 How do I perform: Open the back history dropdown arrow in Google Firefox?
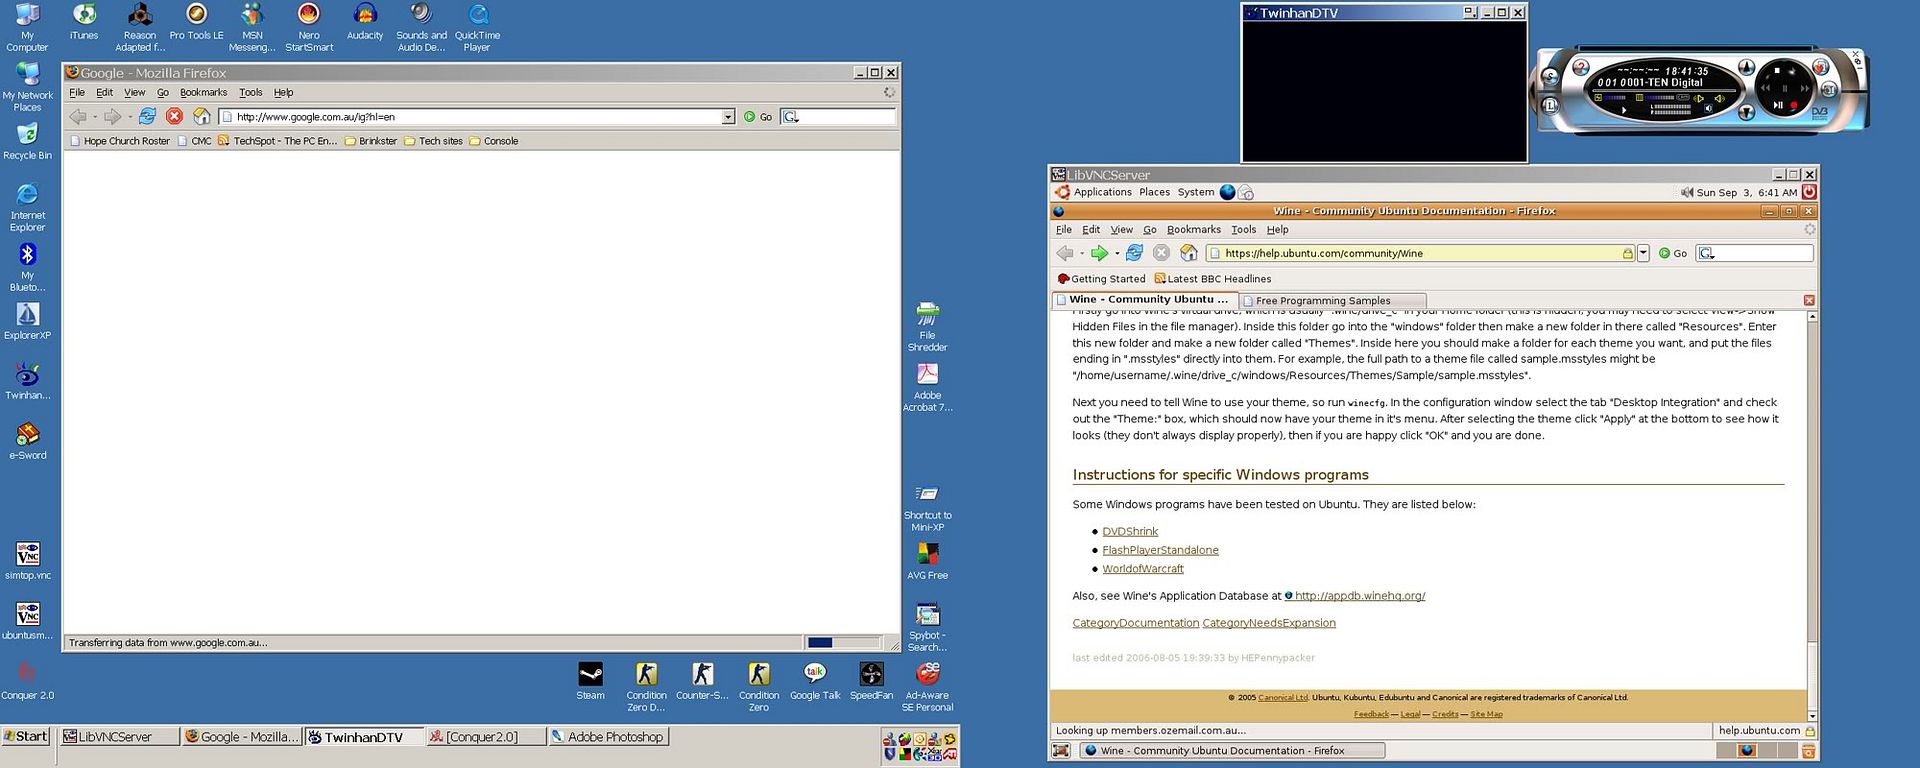[x=95, y=117]
